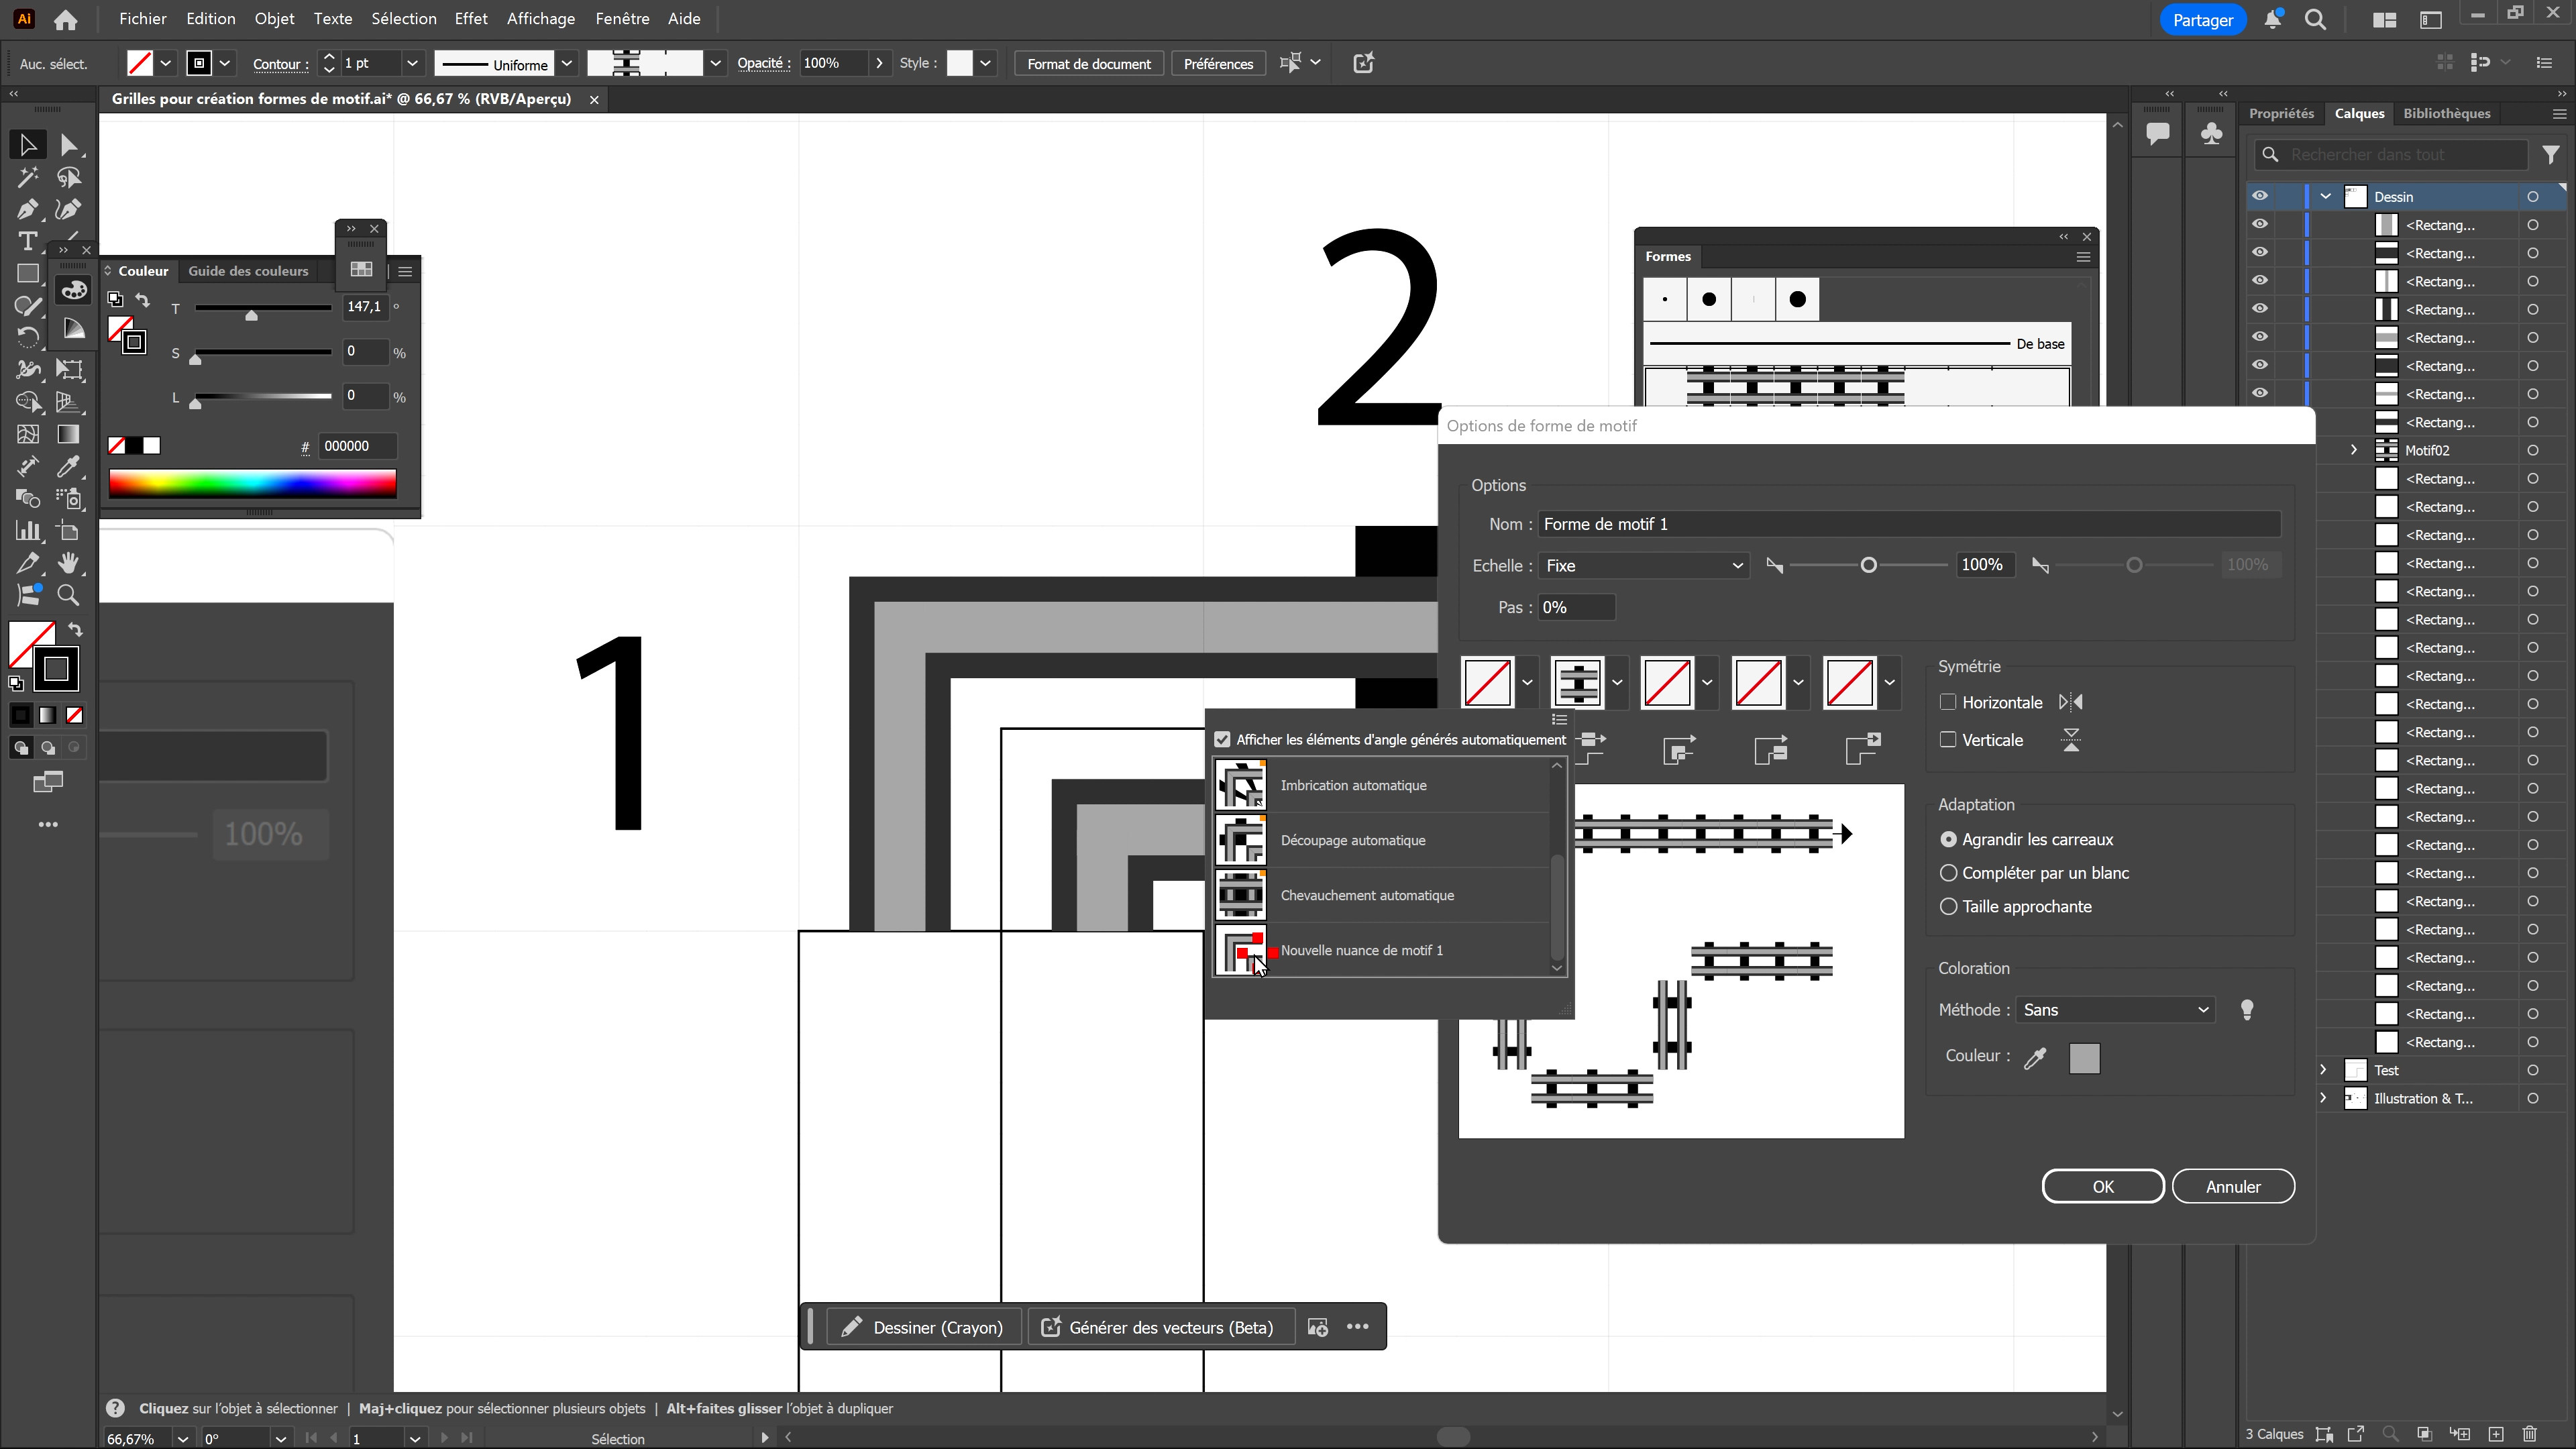Select the Rectangle tool
2576x1449 pixels.
[27, 274]
